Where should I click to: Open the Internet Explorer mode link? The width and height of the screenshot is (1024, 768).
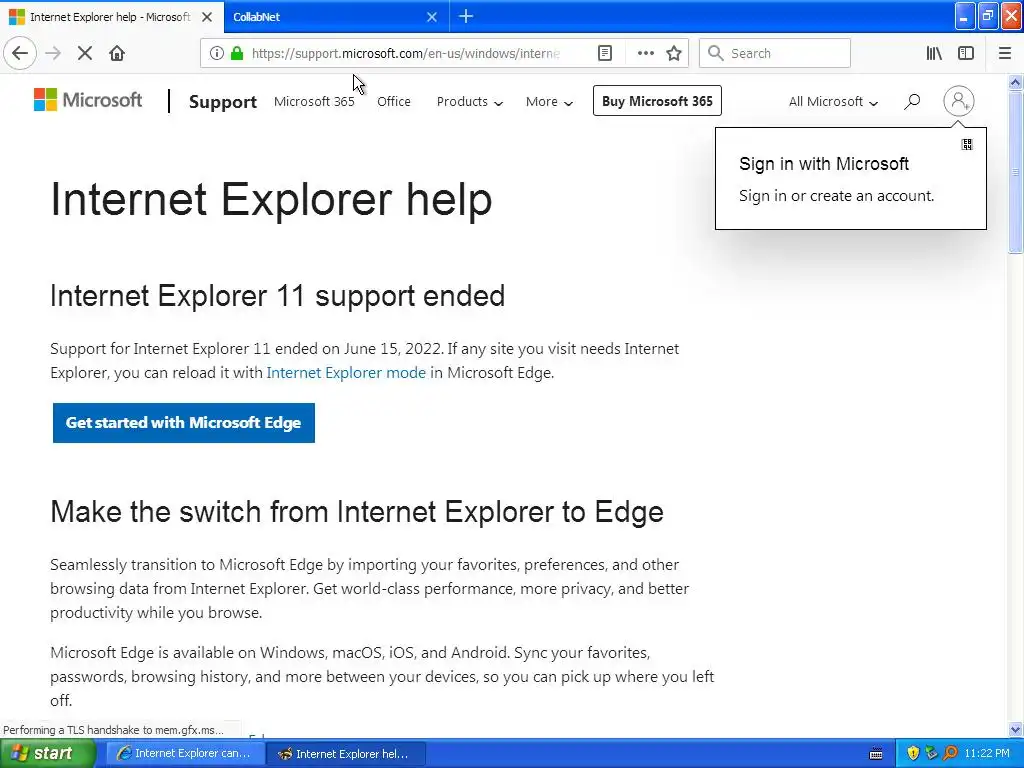click(346, 373)
